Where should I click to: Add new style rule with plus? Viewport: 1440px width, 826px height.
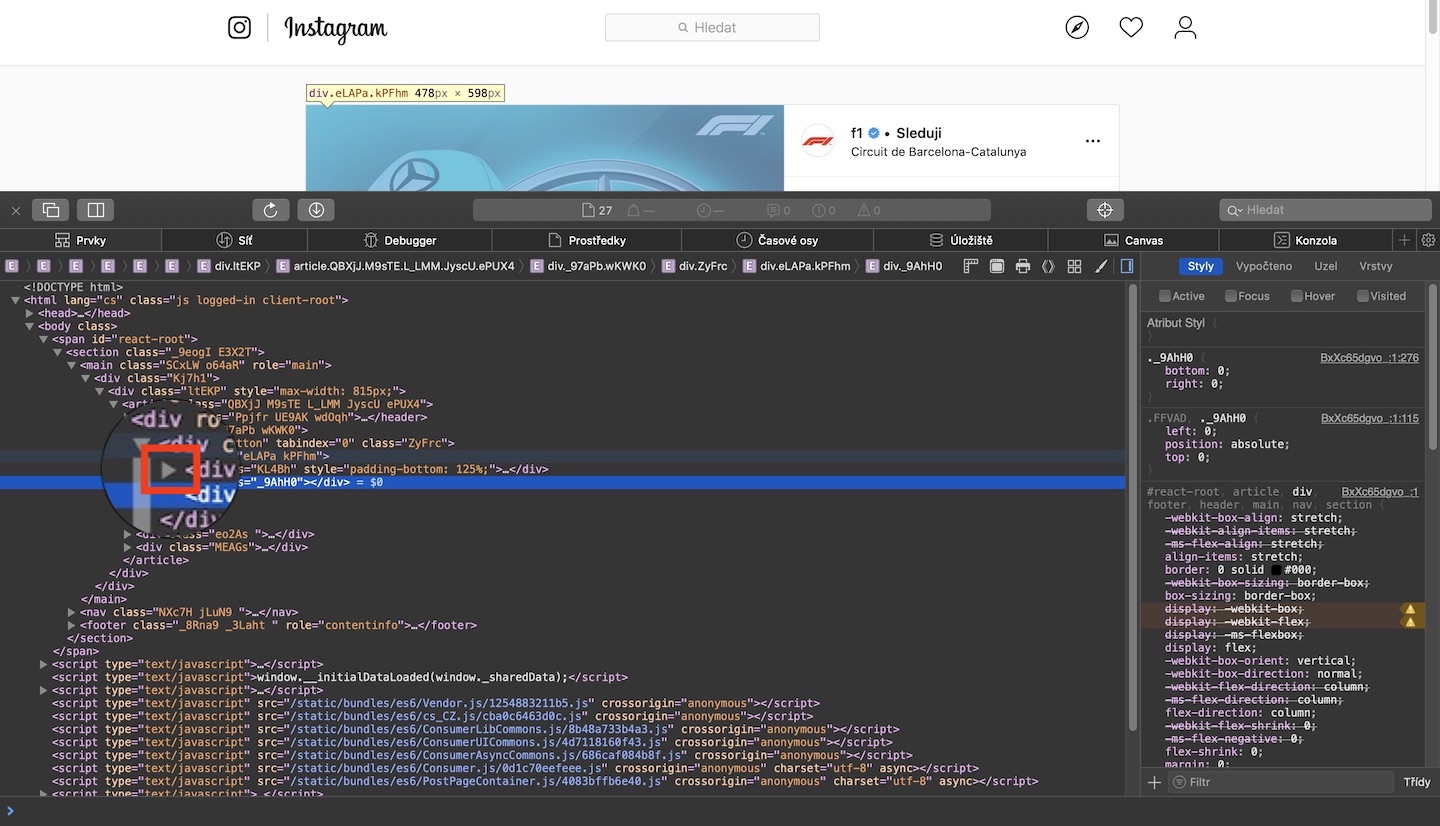(x=1154, y=782)
